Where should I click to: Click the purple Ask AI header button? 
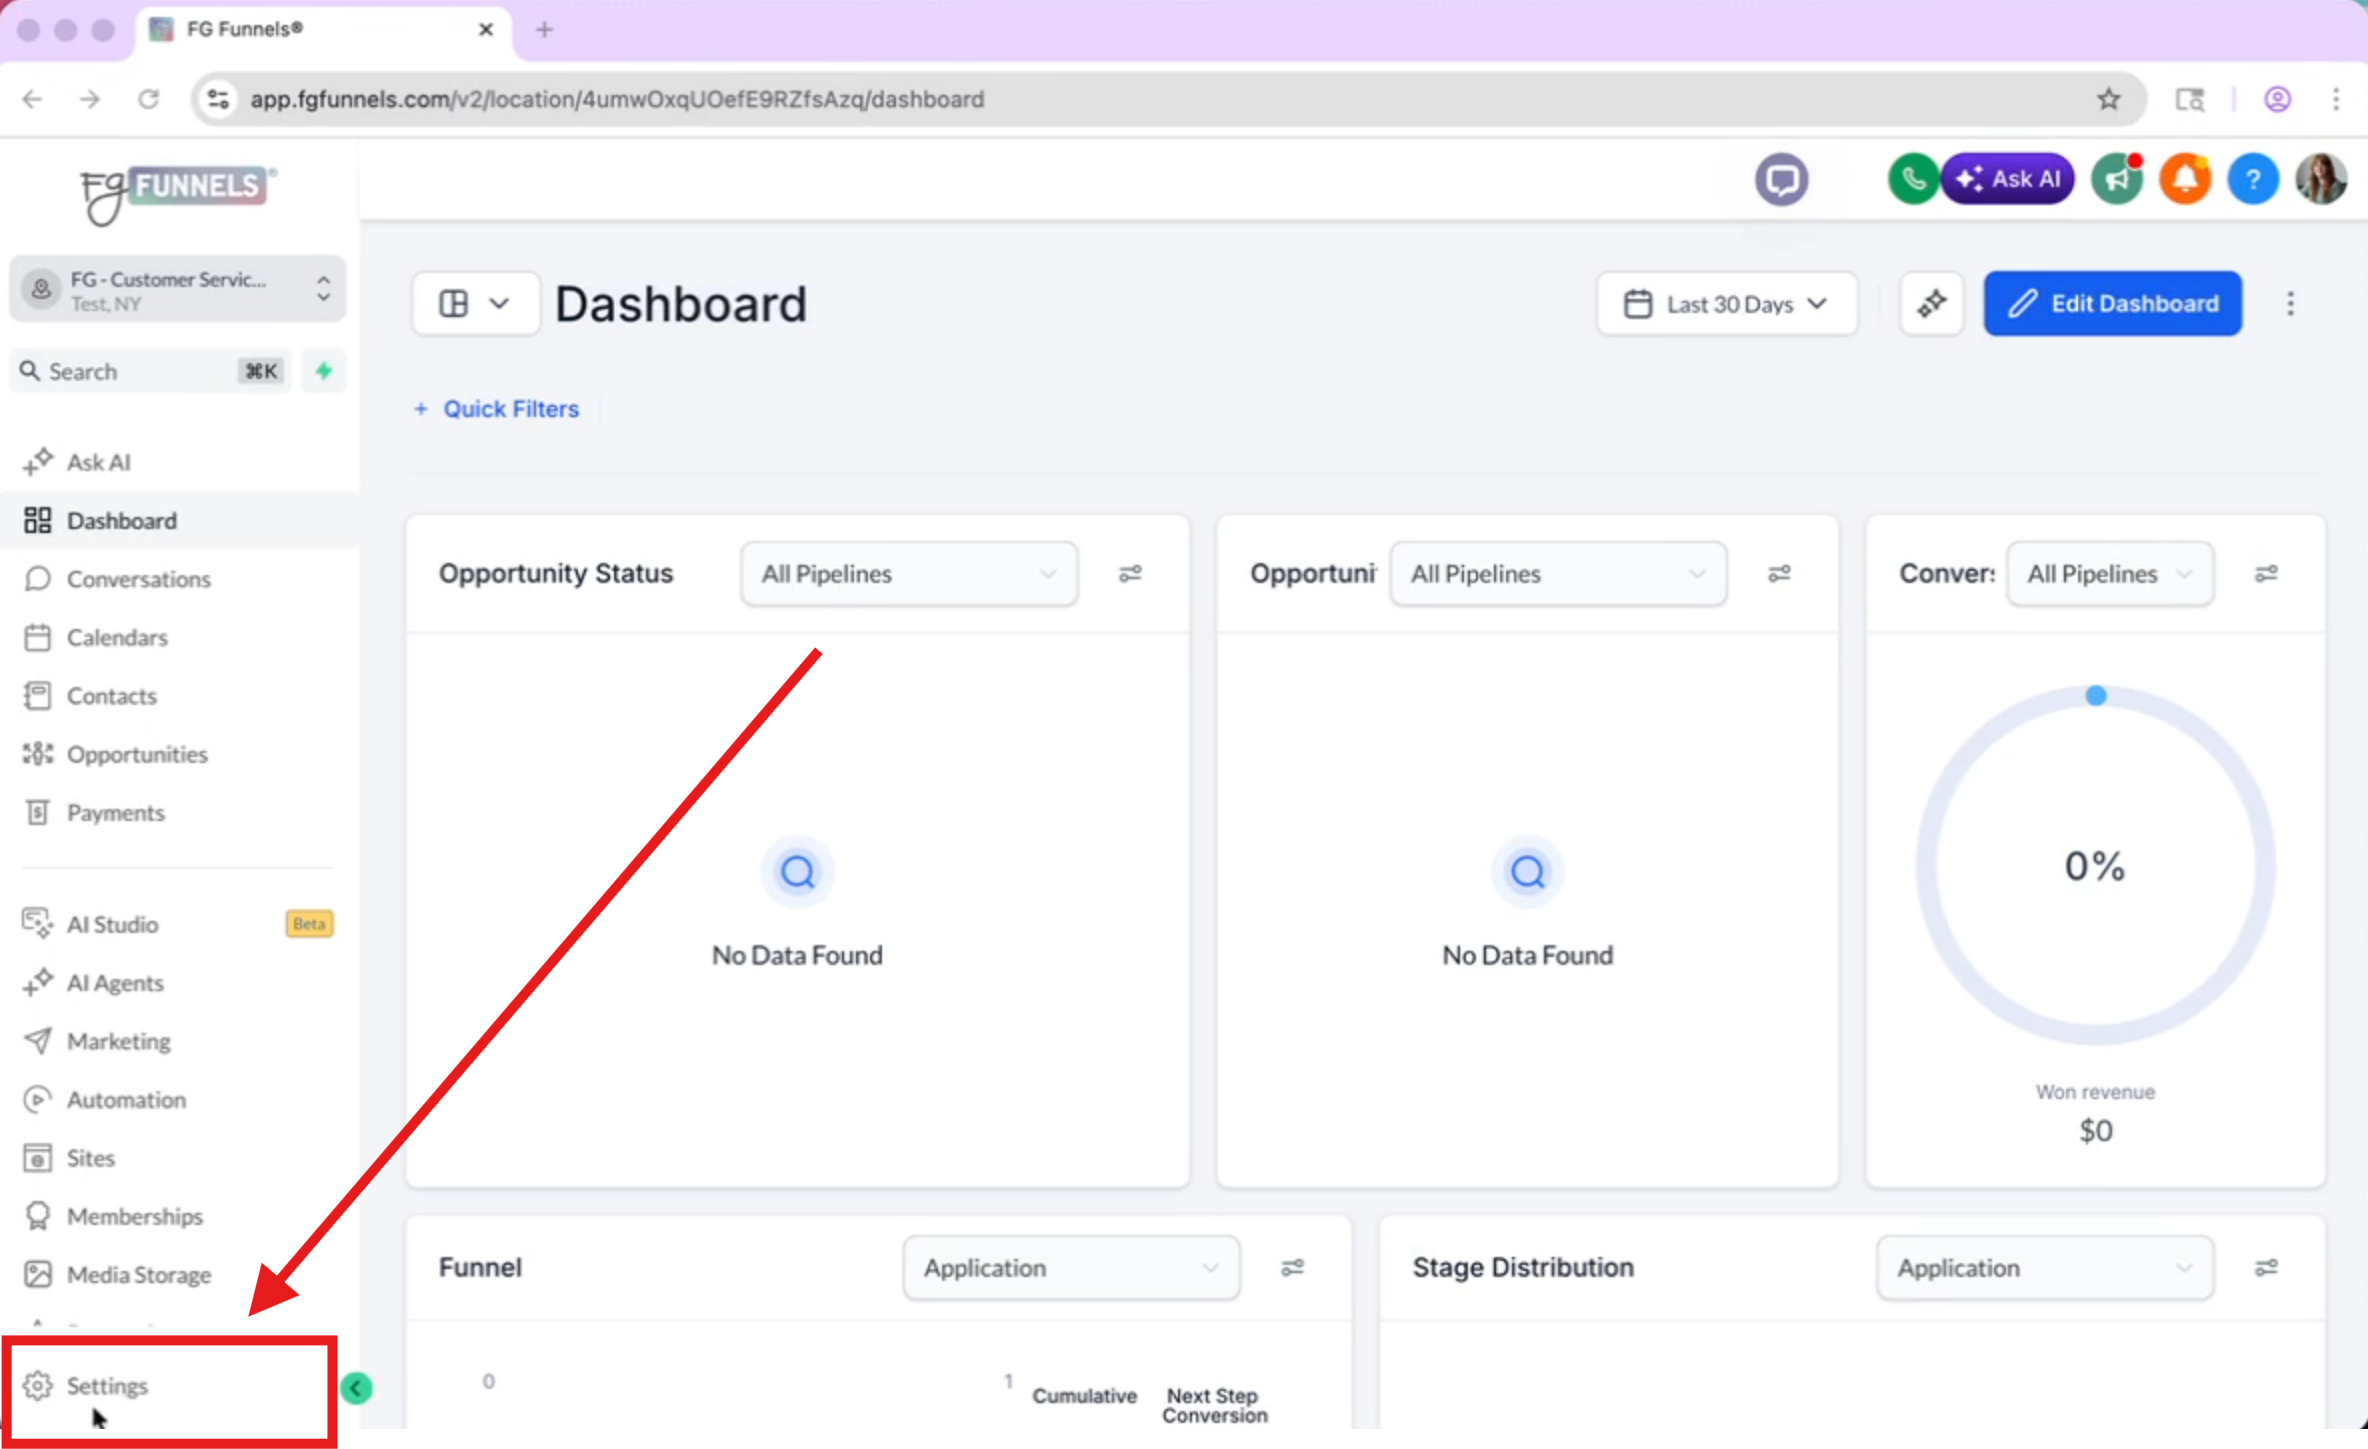click(2008, 180)
